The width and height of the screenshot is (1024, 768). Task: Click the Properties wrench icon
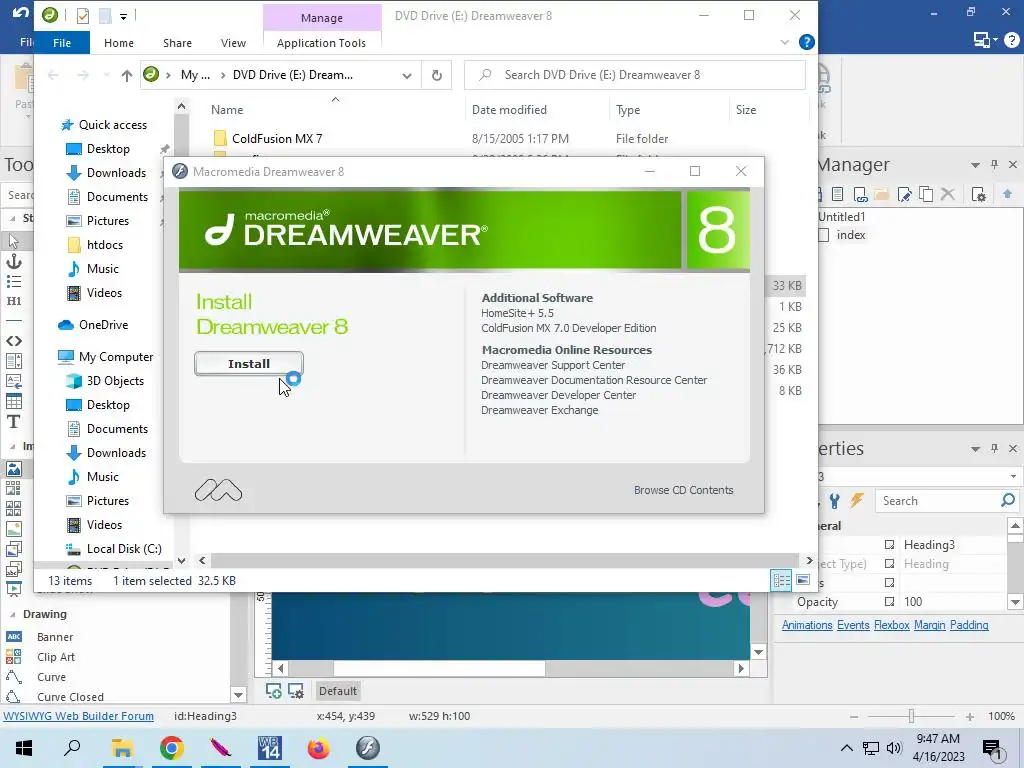[x=835, y=501]
